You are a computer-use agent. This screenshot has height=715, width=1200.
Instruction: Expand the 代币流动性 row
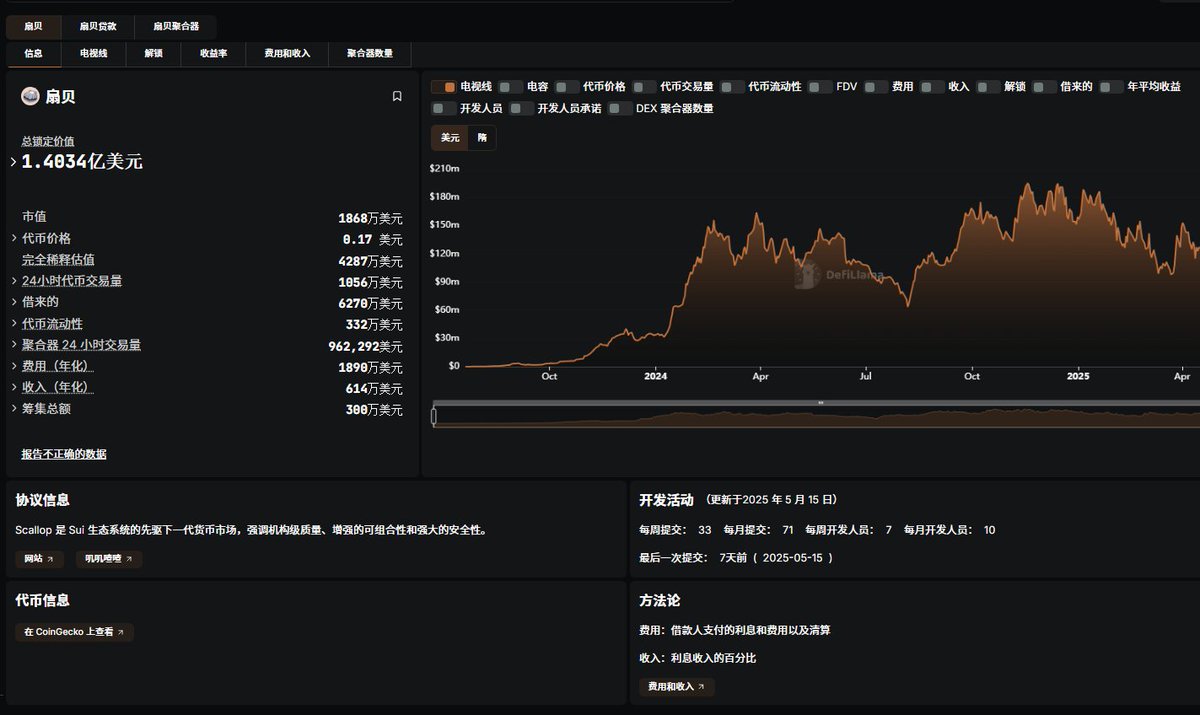click(14, 323)
